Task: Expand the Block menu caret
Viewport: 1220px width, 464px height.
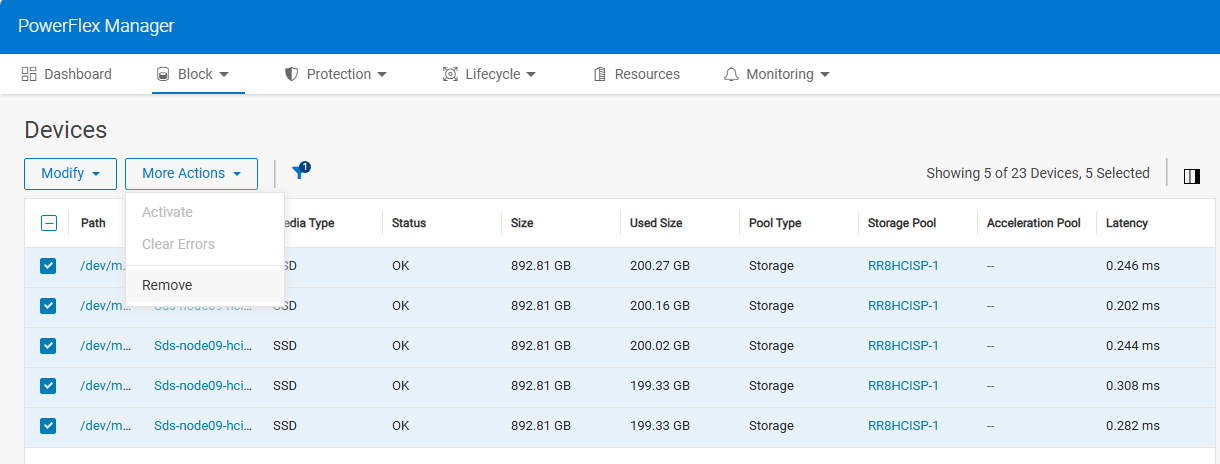Action: (224, 75)
